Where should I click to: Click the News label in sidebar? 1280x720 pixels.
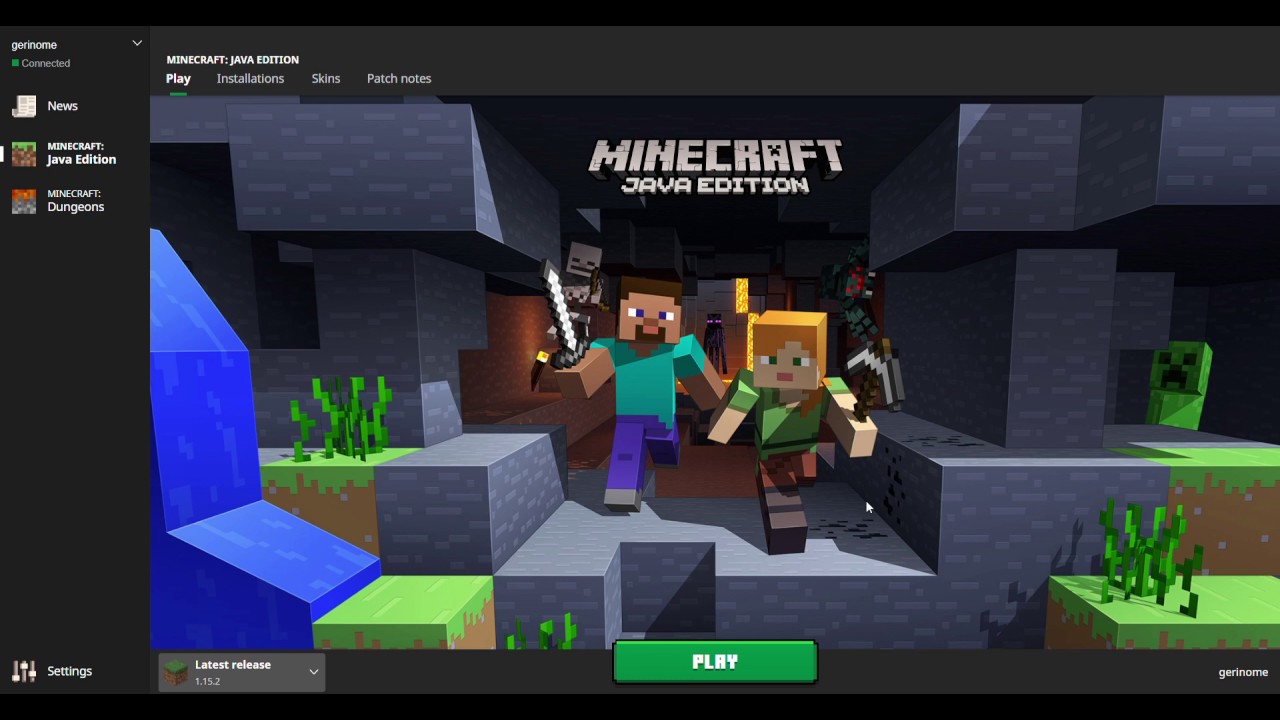click(x=62, y=106)
